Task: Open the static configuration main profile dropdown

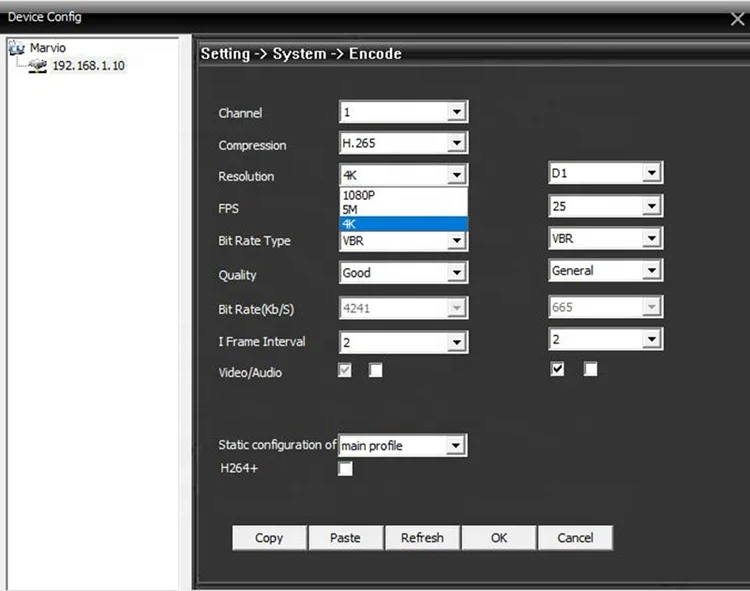Action: pos(456,446)
